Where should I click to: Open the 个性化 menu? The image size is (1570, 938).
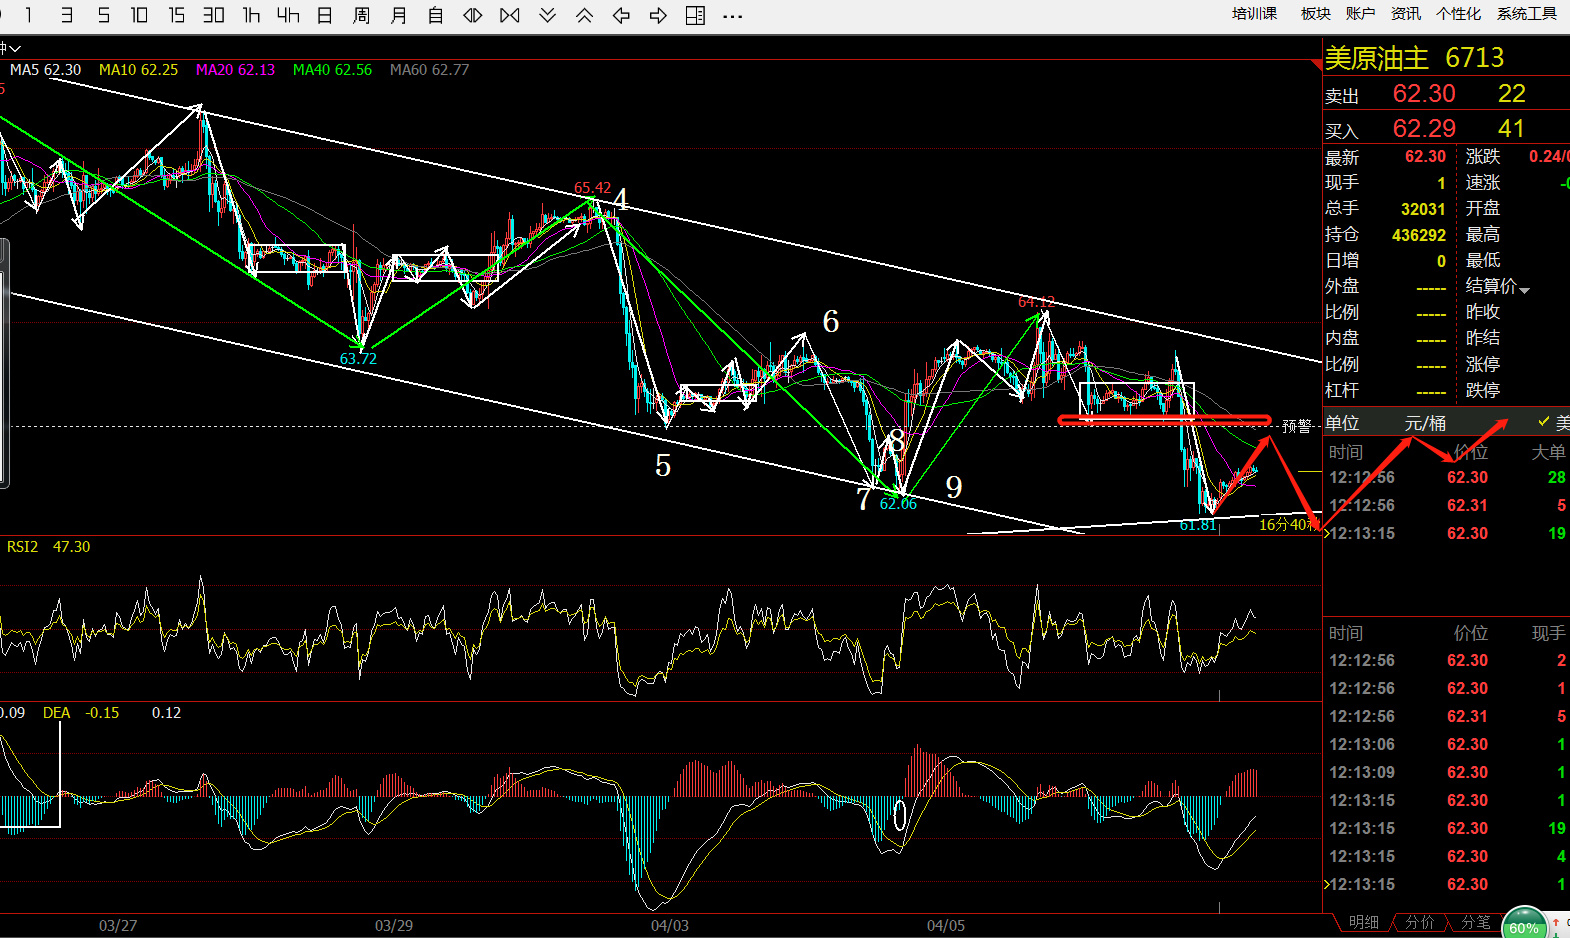click(1458, 14)
